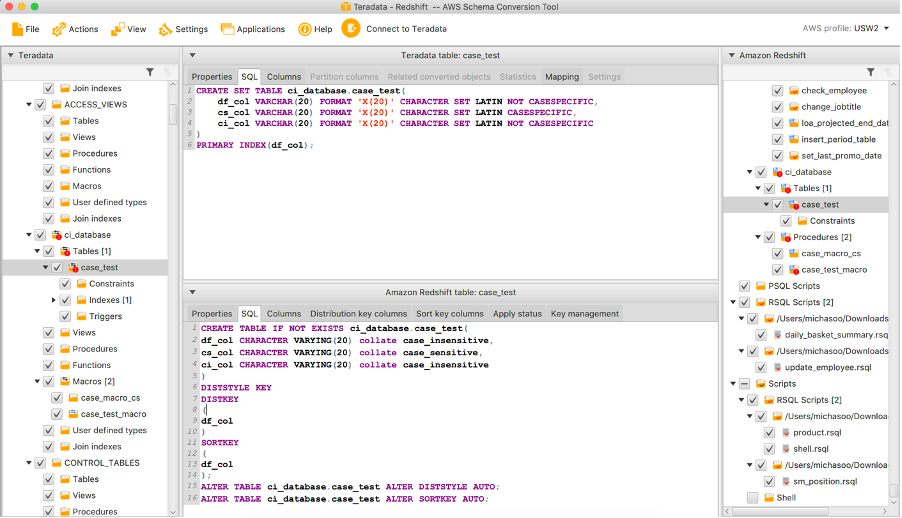
Task: Select the case_macro_cs item in Redshift tree
Action: 831,253
